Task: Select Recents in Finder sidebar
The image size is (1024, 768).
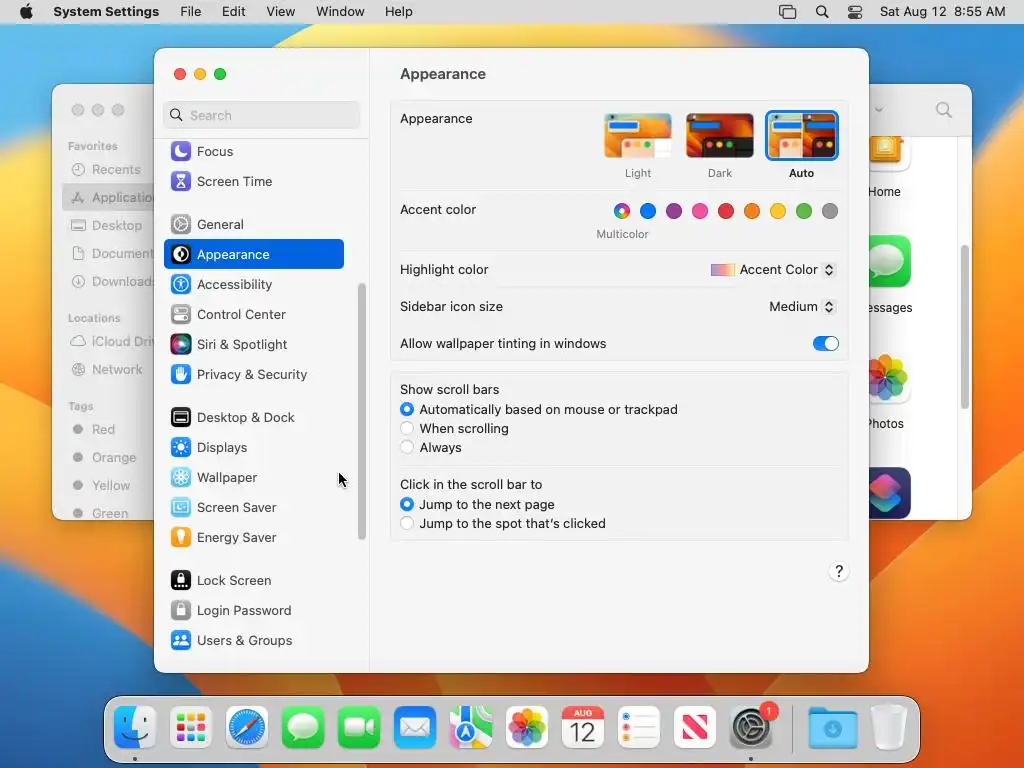Action: tap(108, 170)
